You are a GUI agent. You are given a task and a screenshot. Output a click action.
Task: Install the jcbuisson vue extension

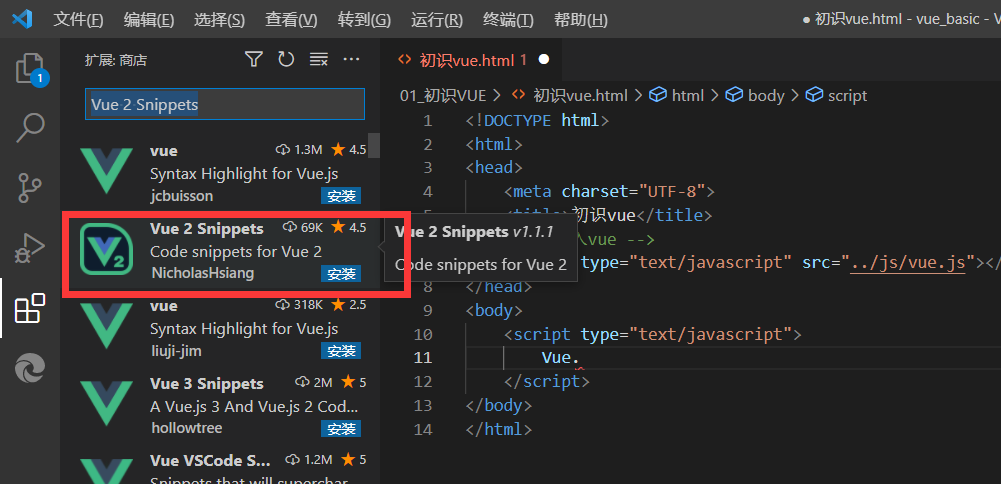340,197
